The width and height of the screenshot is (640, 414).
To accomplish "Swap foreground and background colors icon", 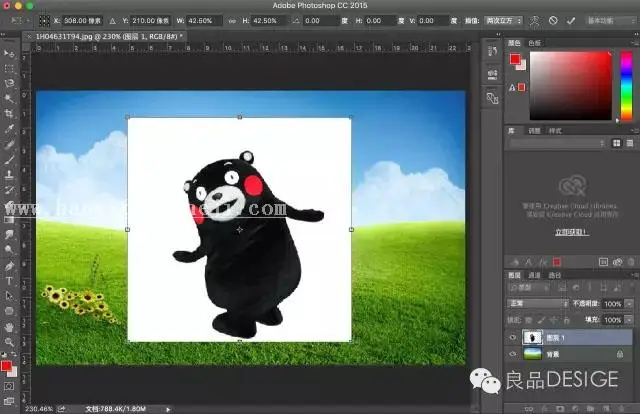I will (14, 354).
